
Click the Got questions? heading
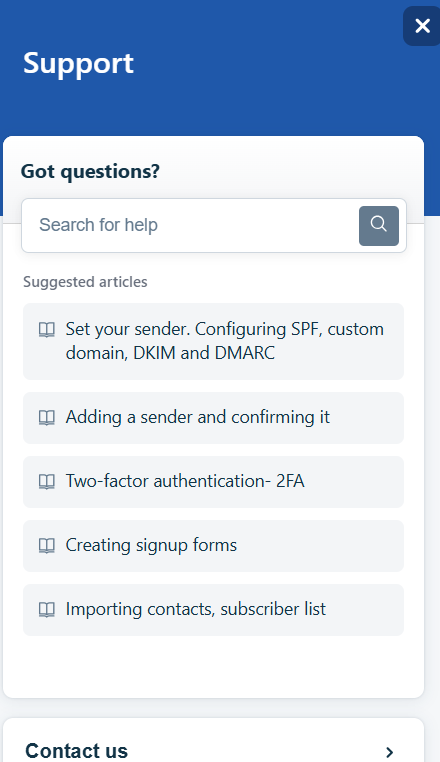(90, 172)
